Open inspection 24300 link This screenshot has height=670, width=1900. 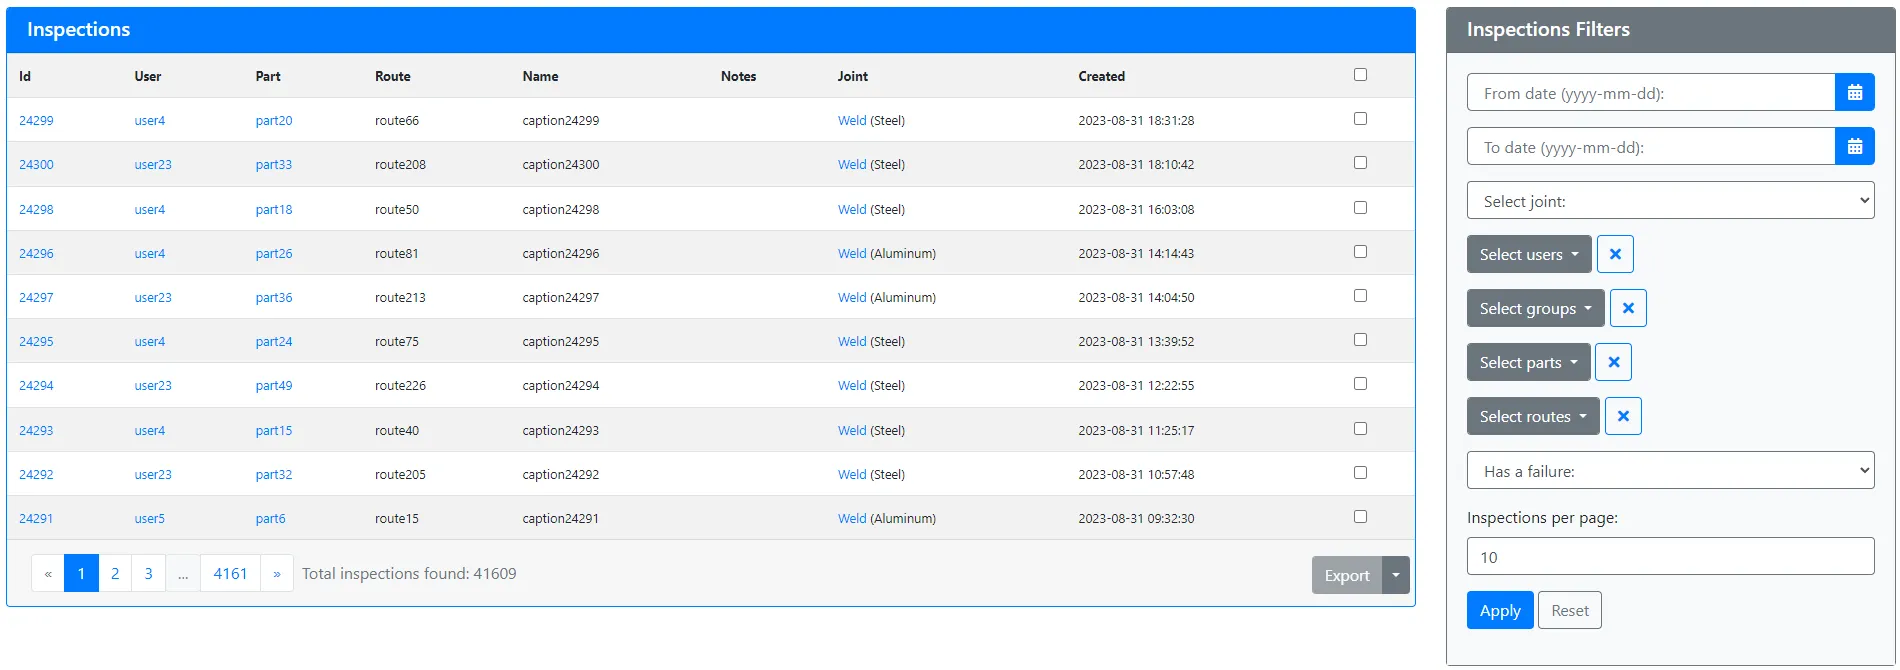36,165
